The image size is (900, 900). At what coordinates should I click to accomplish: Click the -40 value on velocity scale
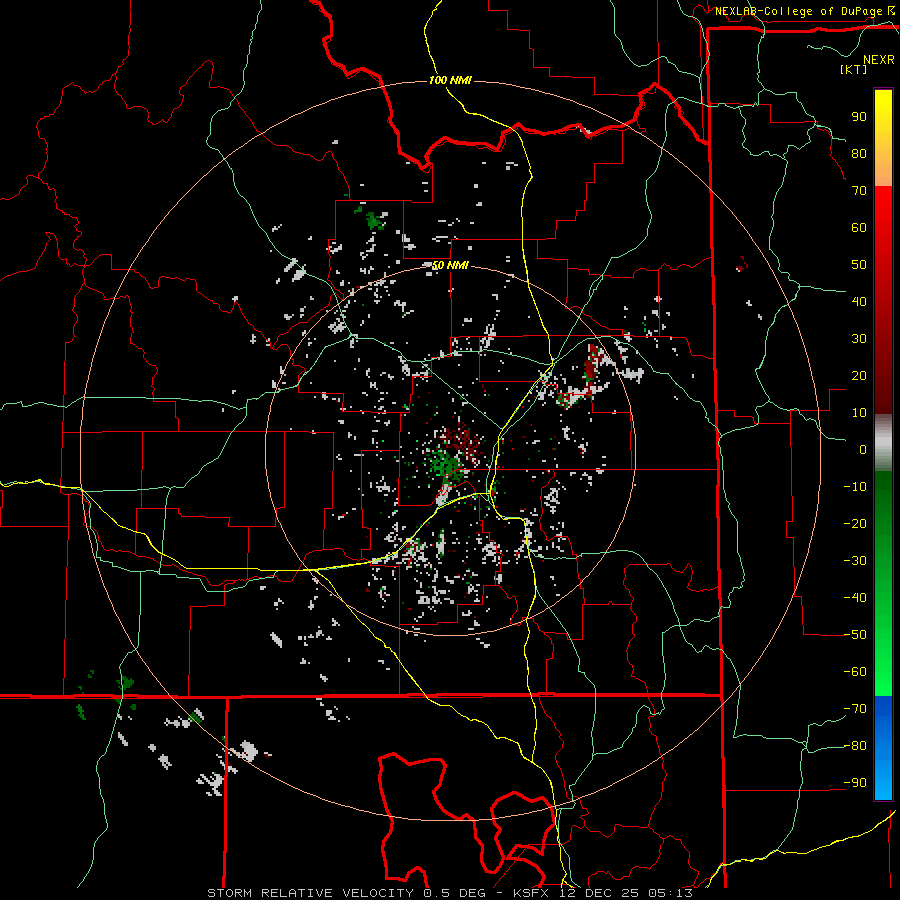[x=855, y=598]
